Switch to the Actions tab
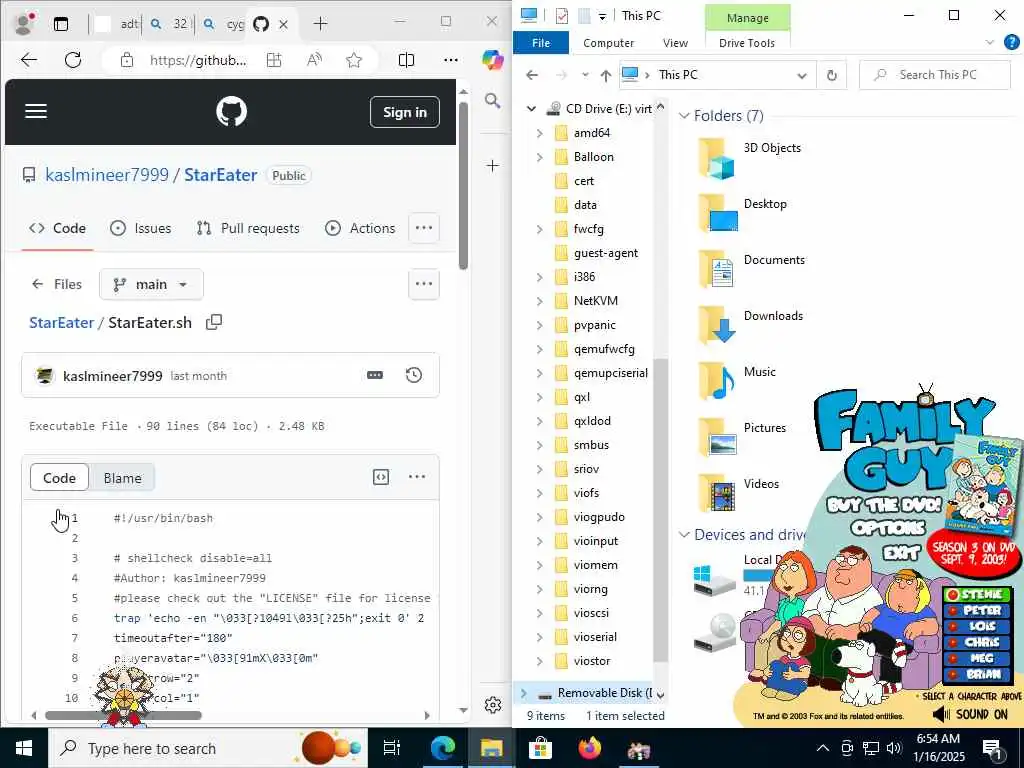Screen dimensions: 1024x768 point(360,228)
